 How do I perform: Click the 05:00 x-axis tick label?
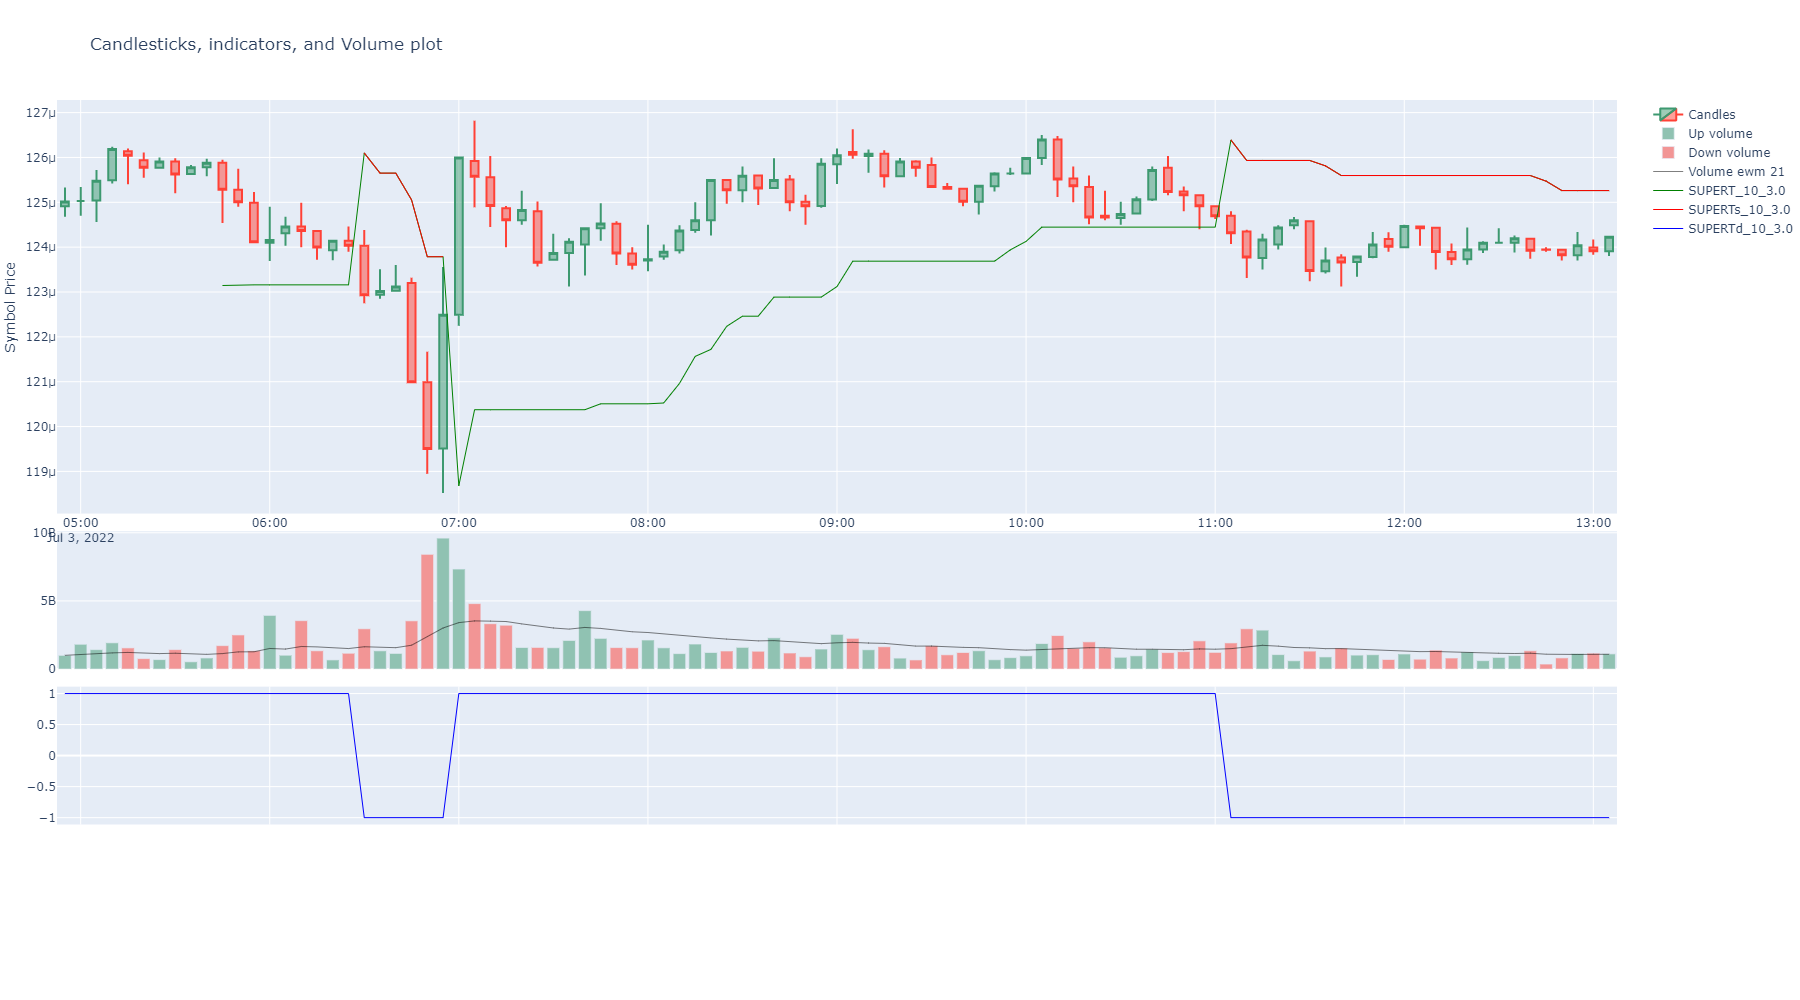pos(81,523)
